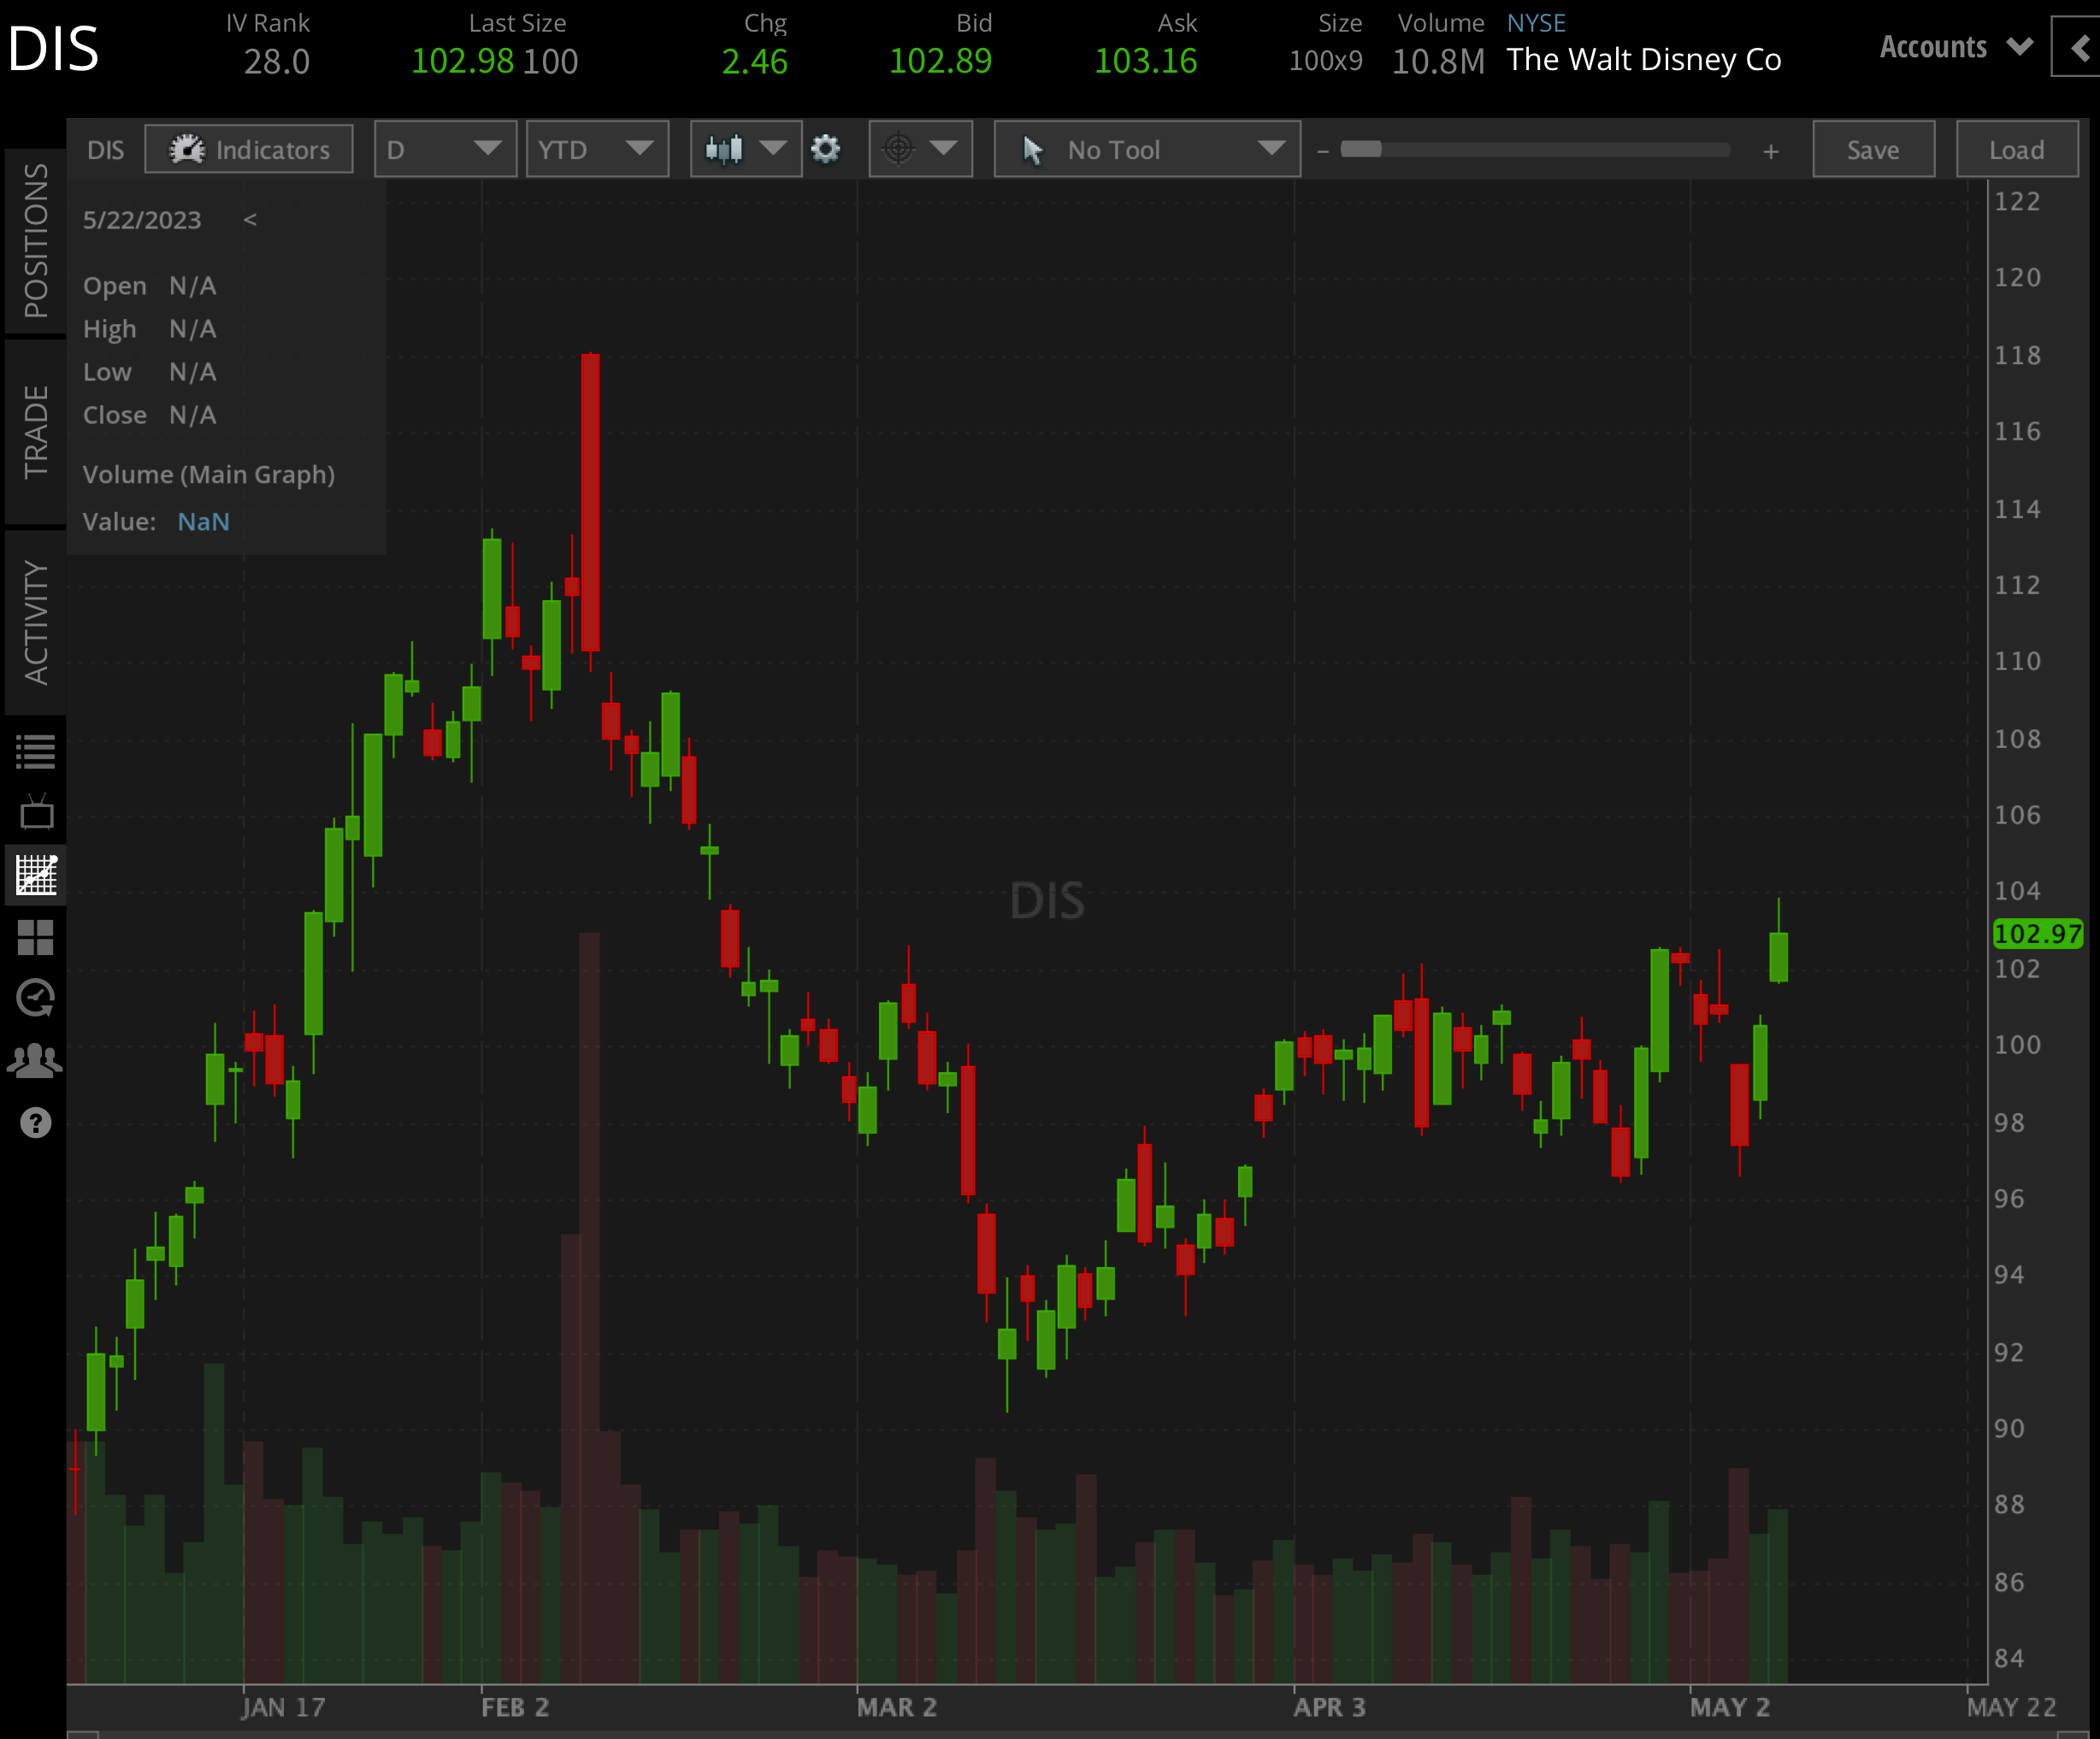Click the trade history clock icon
The image size is (2100, 1739).
36,998
